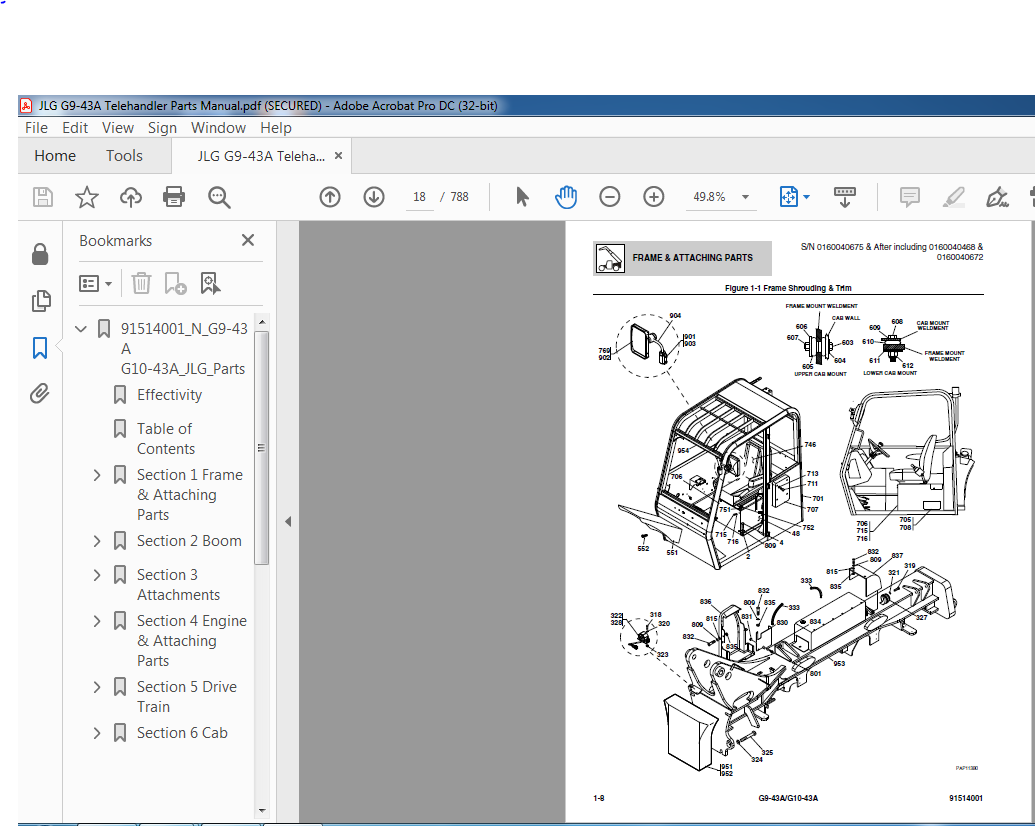1035x826 pixels.
Task: Print the document with printer icon
Action: tap(174, 197)
